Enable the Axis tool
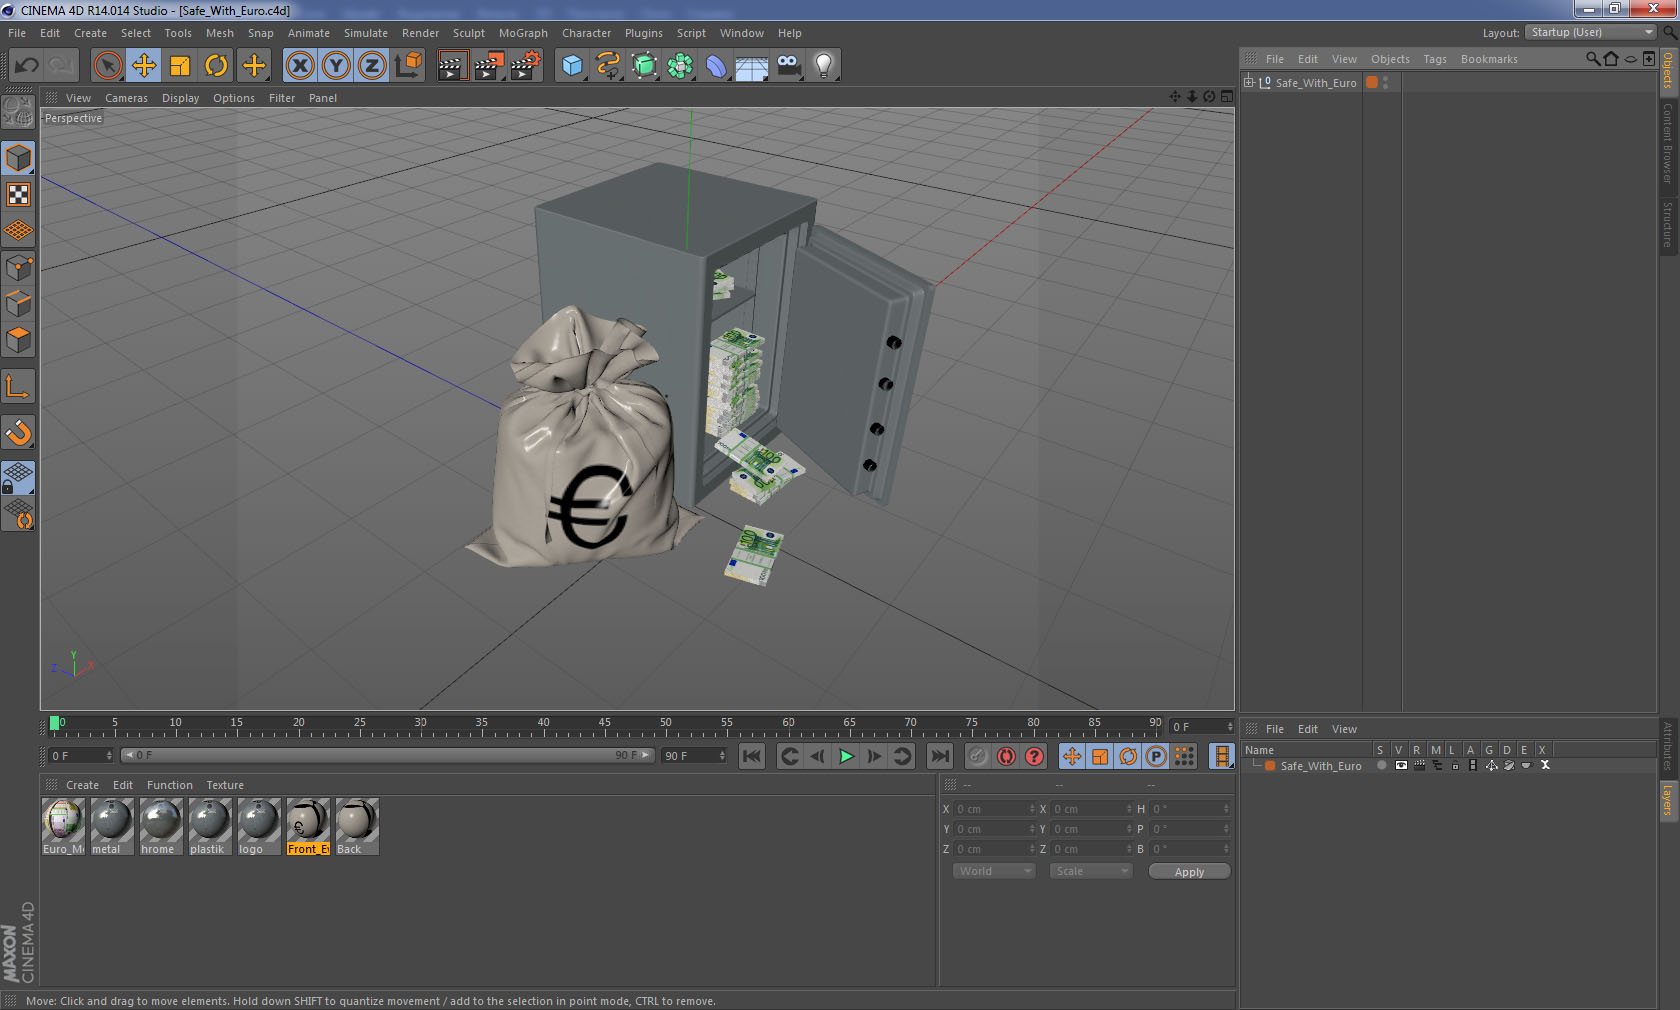 (18, 385)
